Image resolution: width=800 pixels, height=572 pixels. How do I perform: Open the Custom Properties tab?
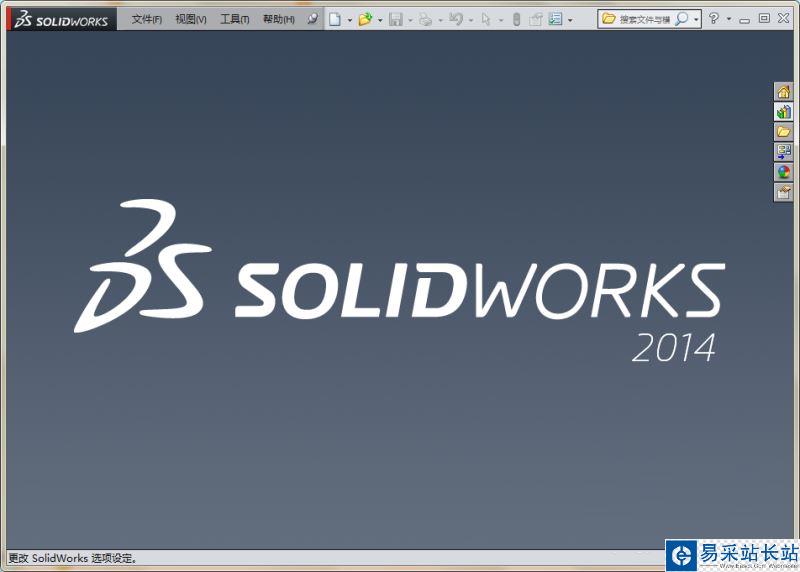783,192
